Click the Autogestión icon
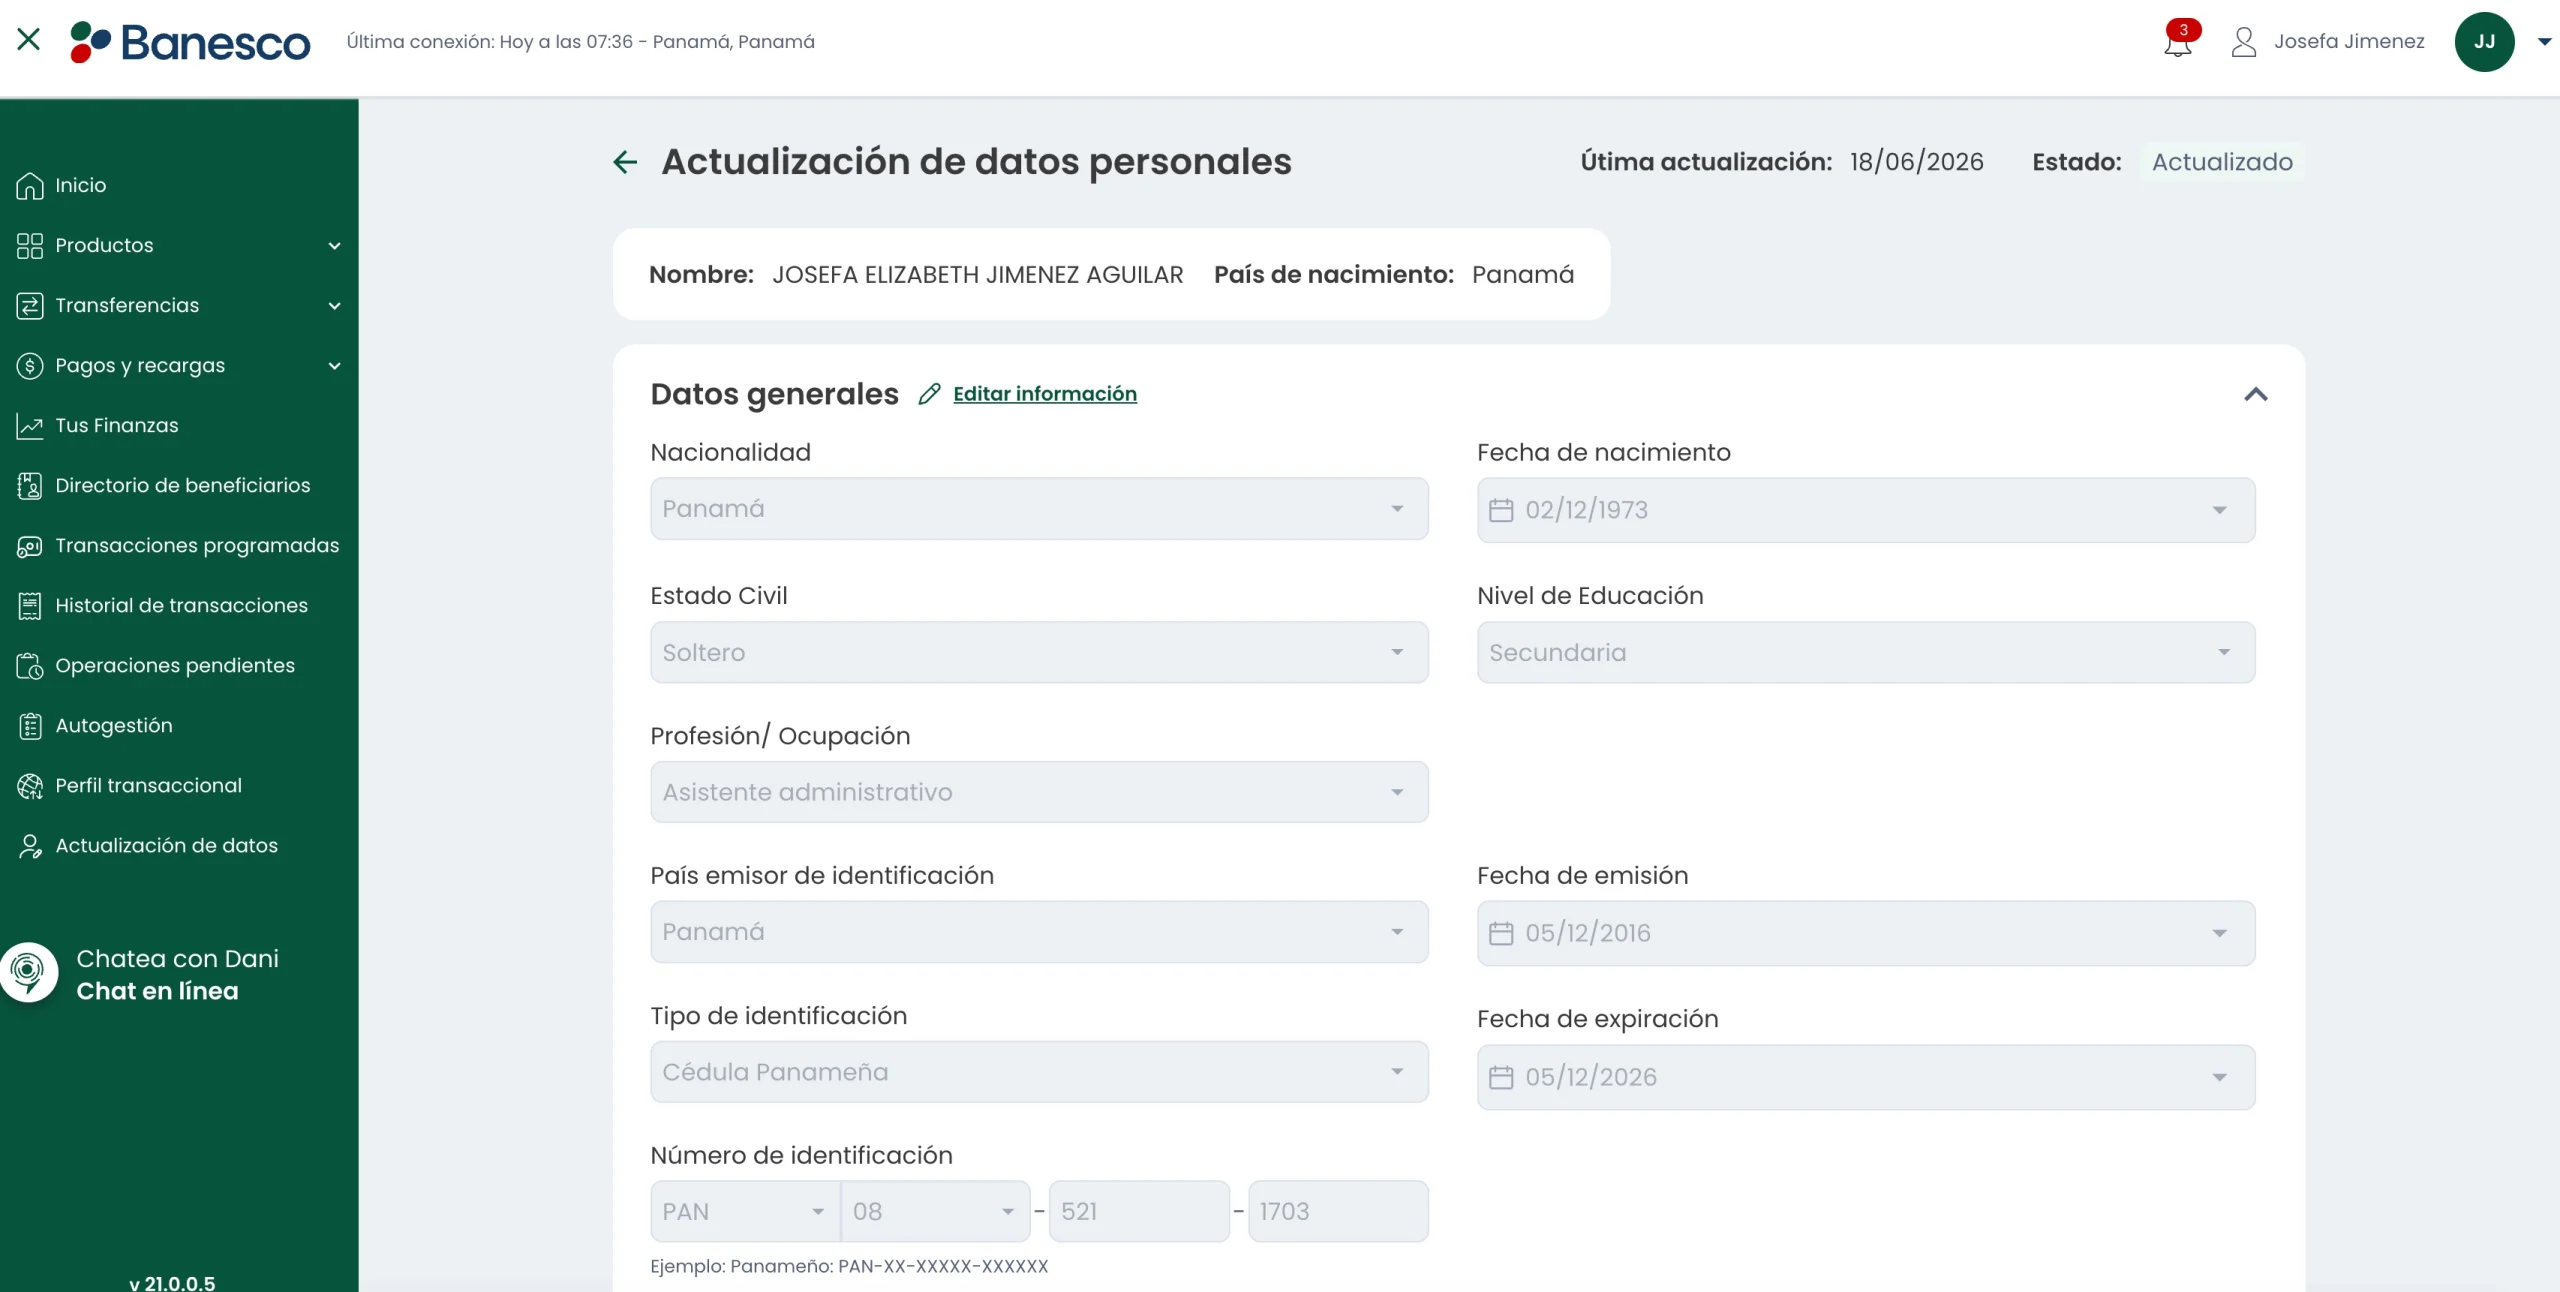This screenshot has width=2560, height=1292. (x=30, y=725)
